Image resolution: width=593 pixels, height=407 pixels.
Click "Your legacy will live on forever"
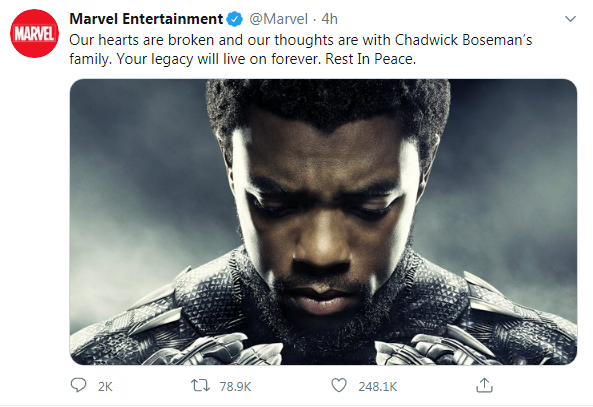(219, 59)
